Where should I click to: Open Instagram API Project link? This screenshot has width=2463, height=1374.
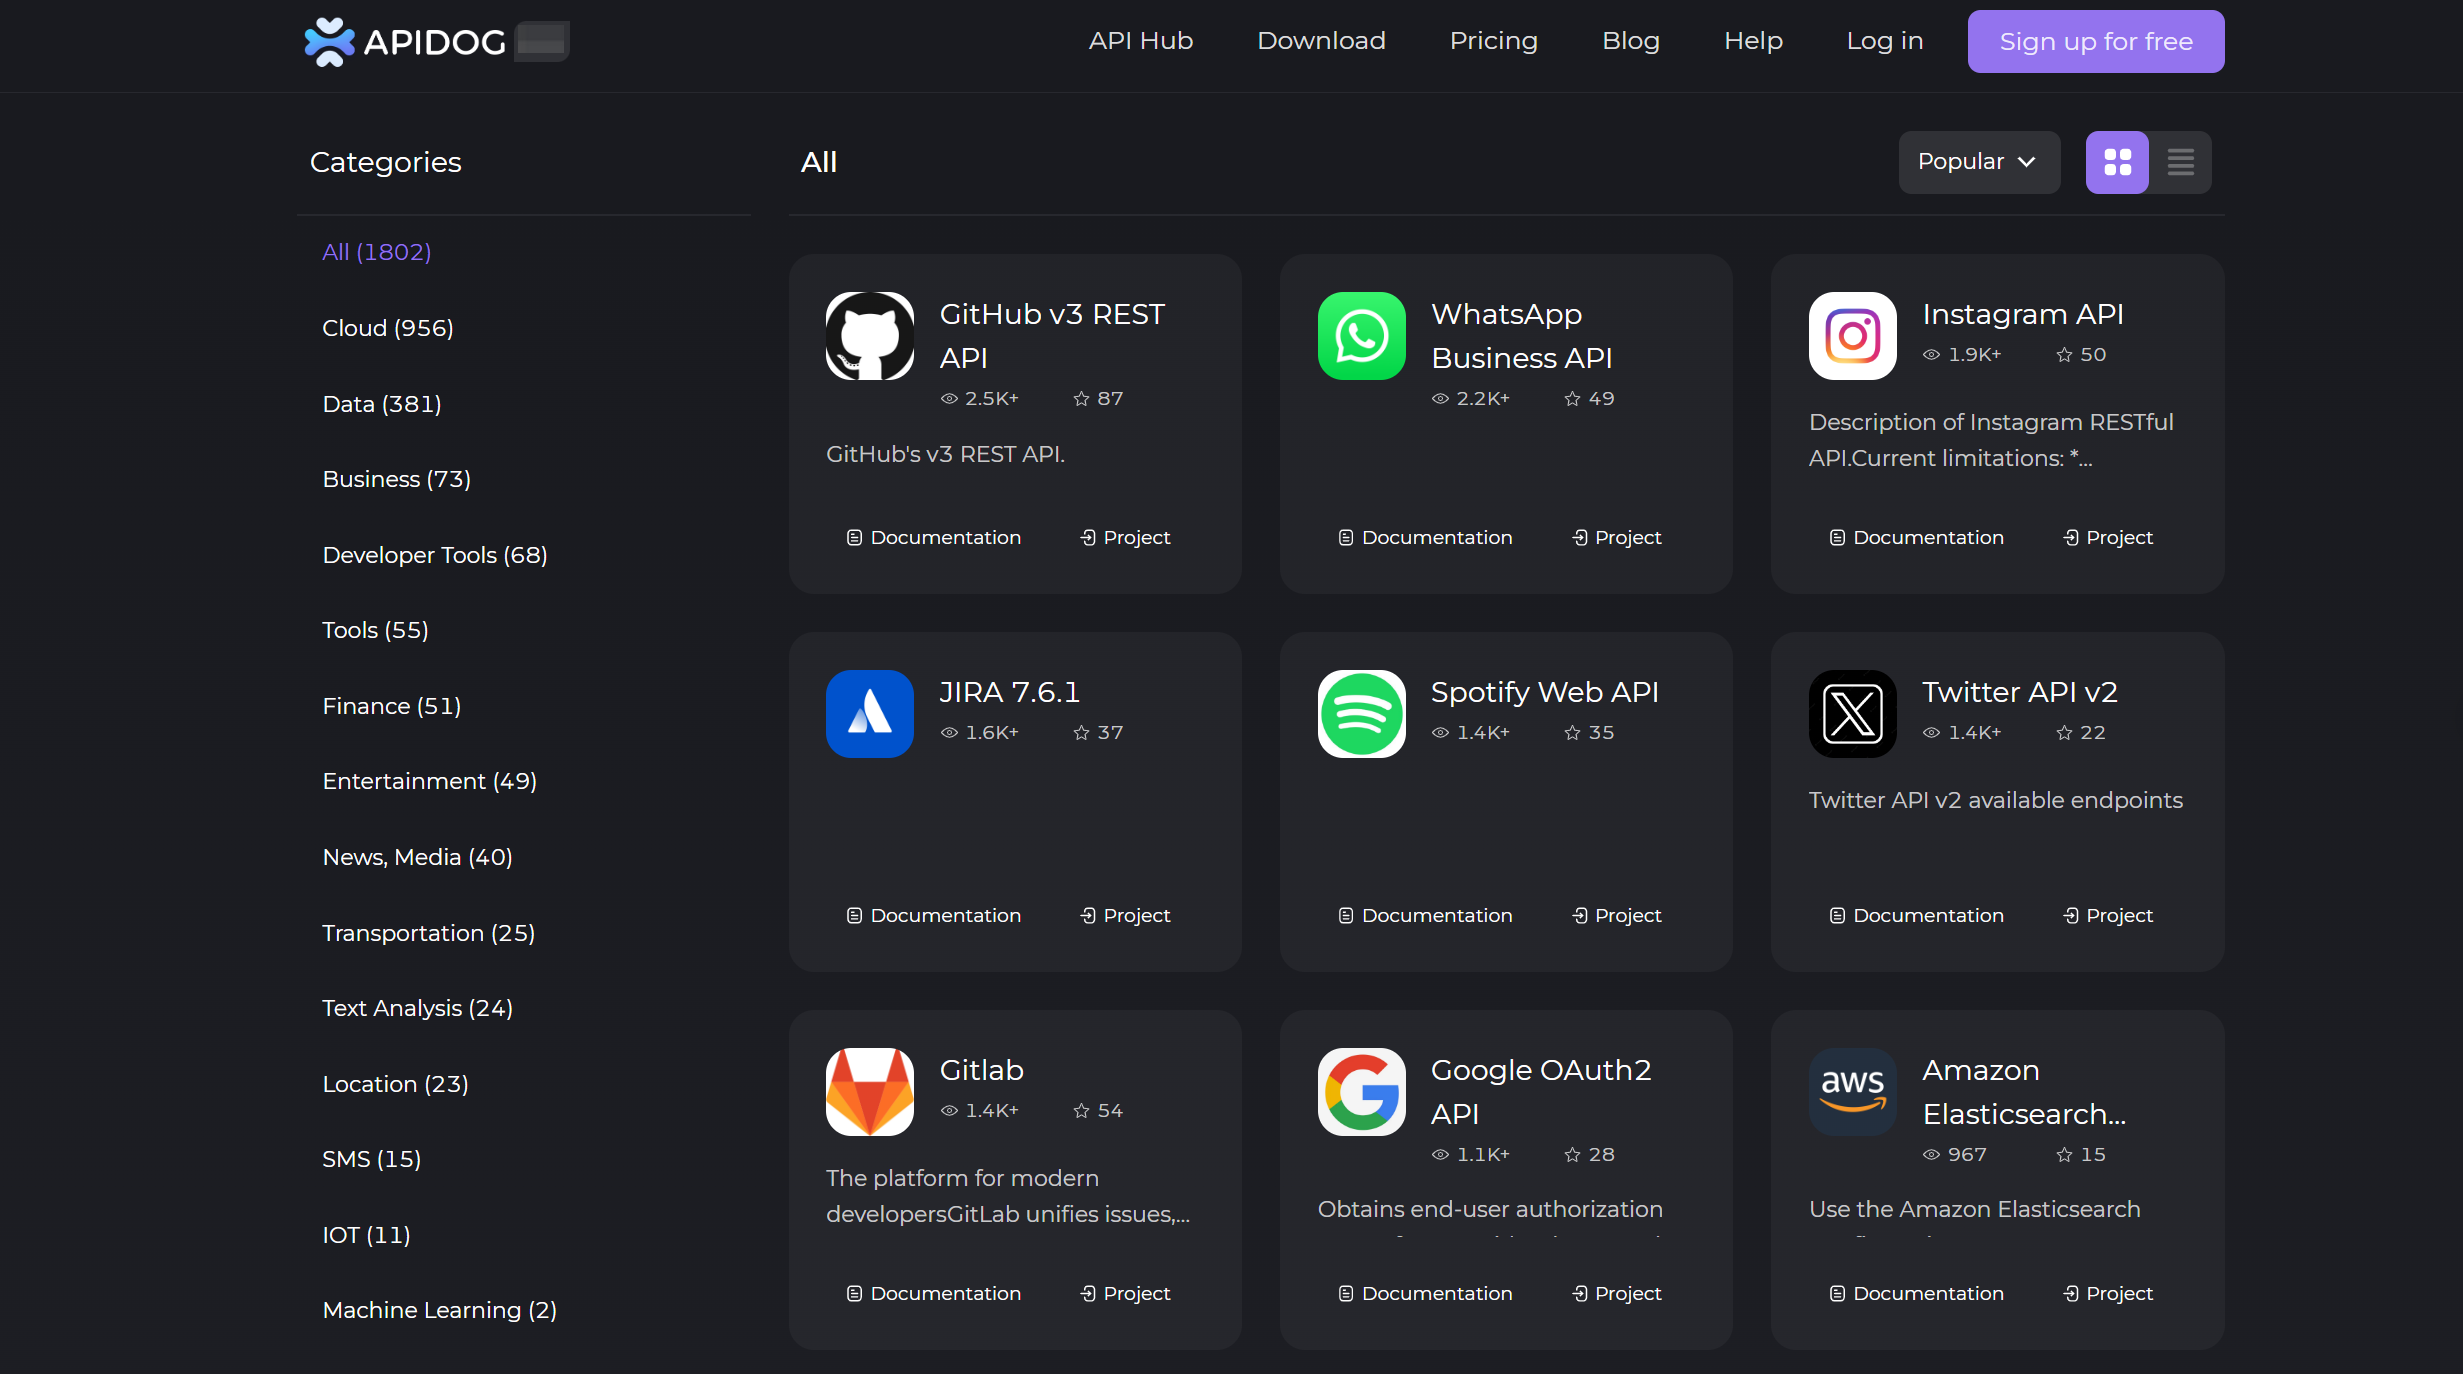tap(2107, 538)
